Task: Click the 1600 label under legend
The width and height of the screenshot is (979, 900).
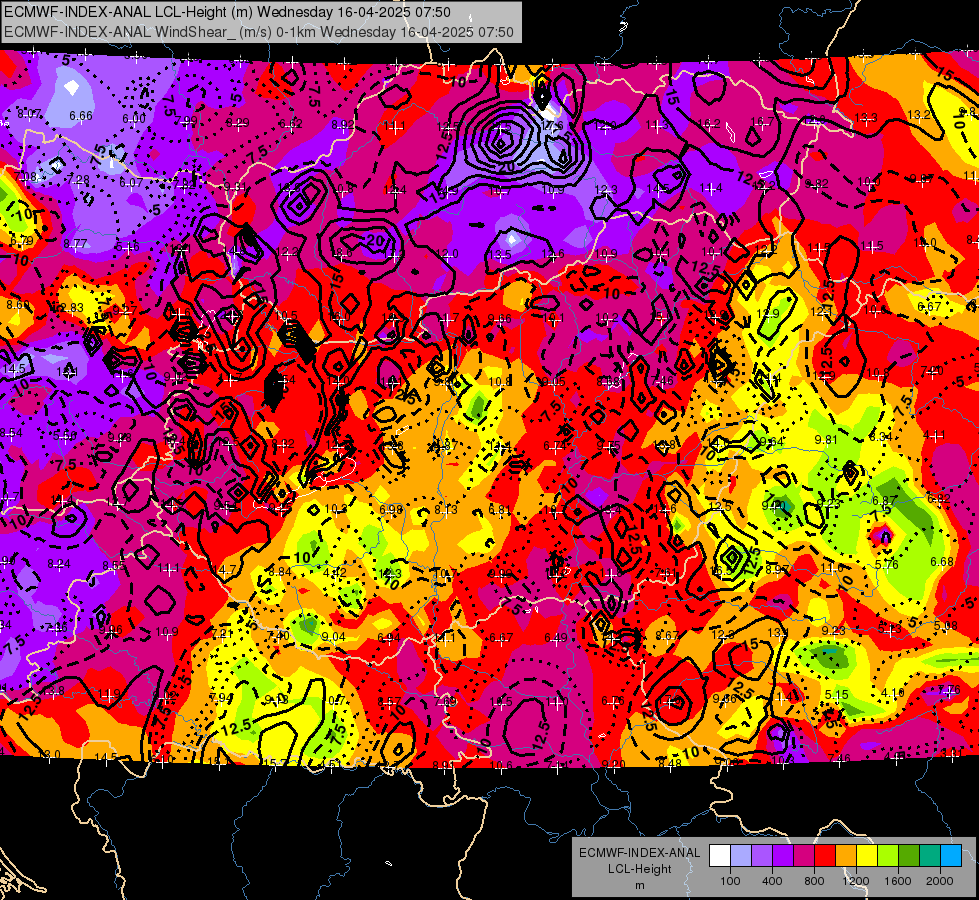Action: 898,881
